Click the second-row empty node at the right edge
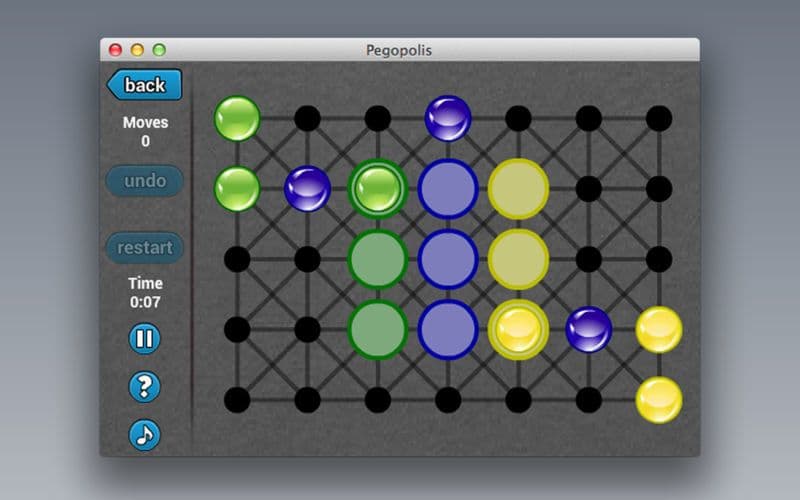 pos(659,189)
